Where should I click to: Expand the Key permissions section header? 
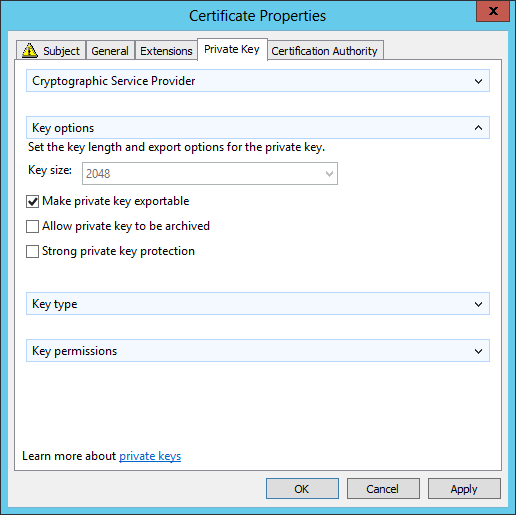[258, 351]
